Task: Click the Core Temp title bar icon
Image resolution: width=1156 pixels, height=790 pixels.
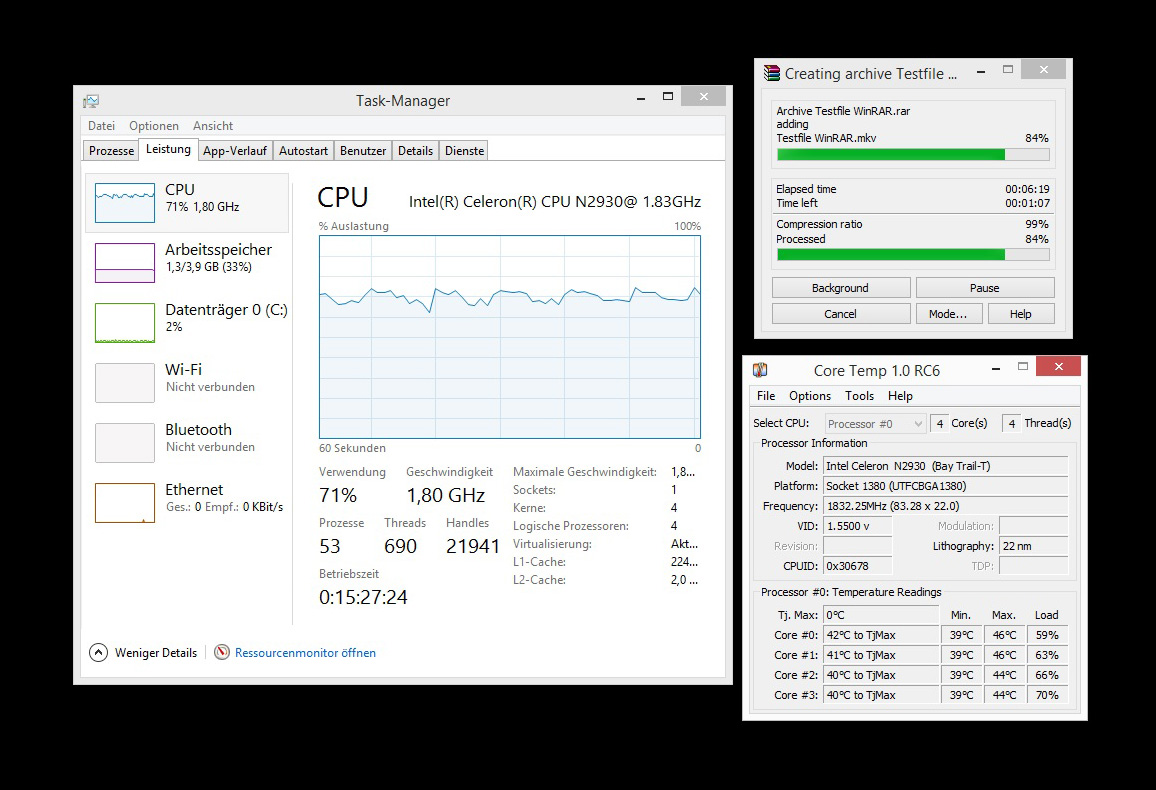Action: coord(759,370)
